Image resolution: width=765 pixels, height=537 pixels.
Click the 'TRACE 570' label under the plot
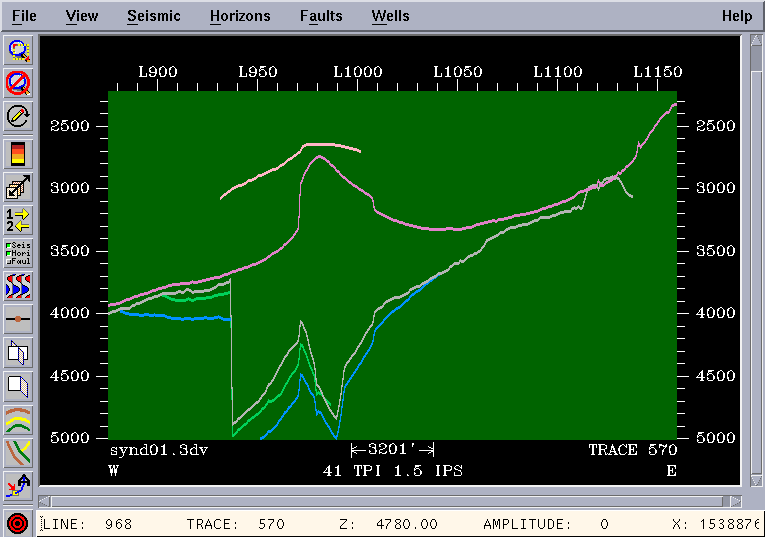pyautogui.click(x=633, y=450)
